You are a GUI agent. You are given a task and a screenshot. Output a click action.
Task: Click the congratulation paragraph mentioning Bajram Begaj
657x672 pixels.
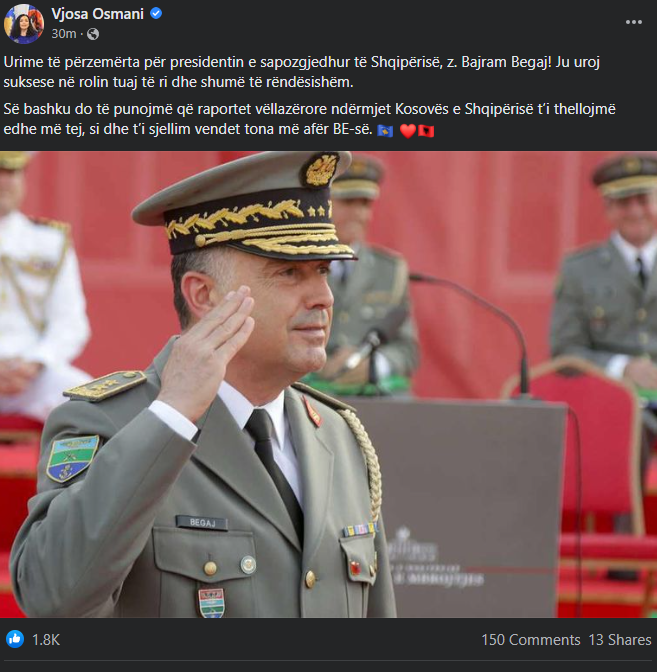(x=302, y=72)
